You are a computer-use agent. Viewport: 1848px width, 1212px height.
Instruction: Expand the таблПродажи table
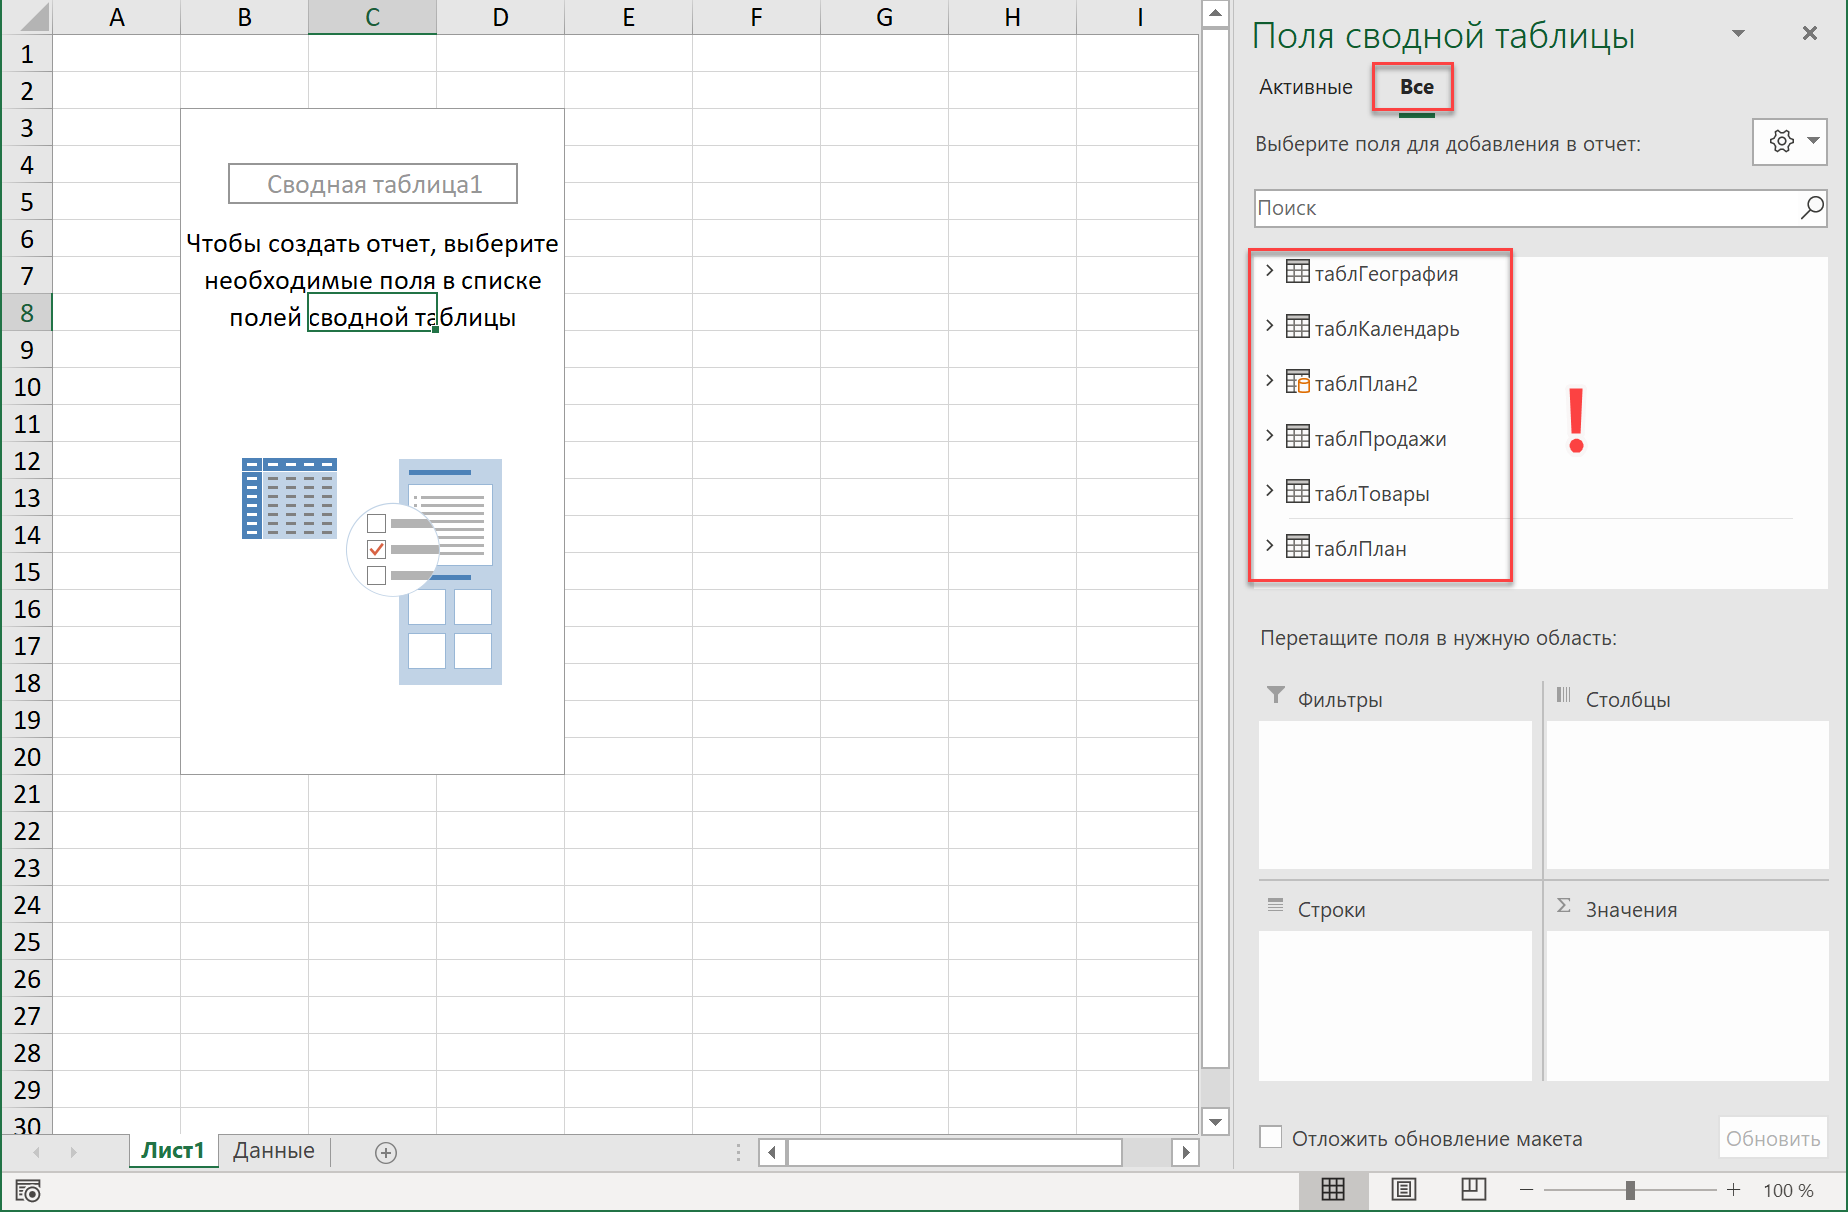pos(1269,436)
